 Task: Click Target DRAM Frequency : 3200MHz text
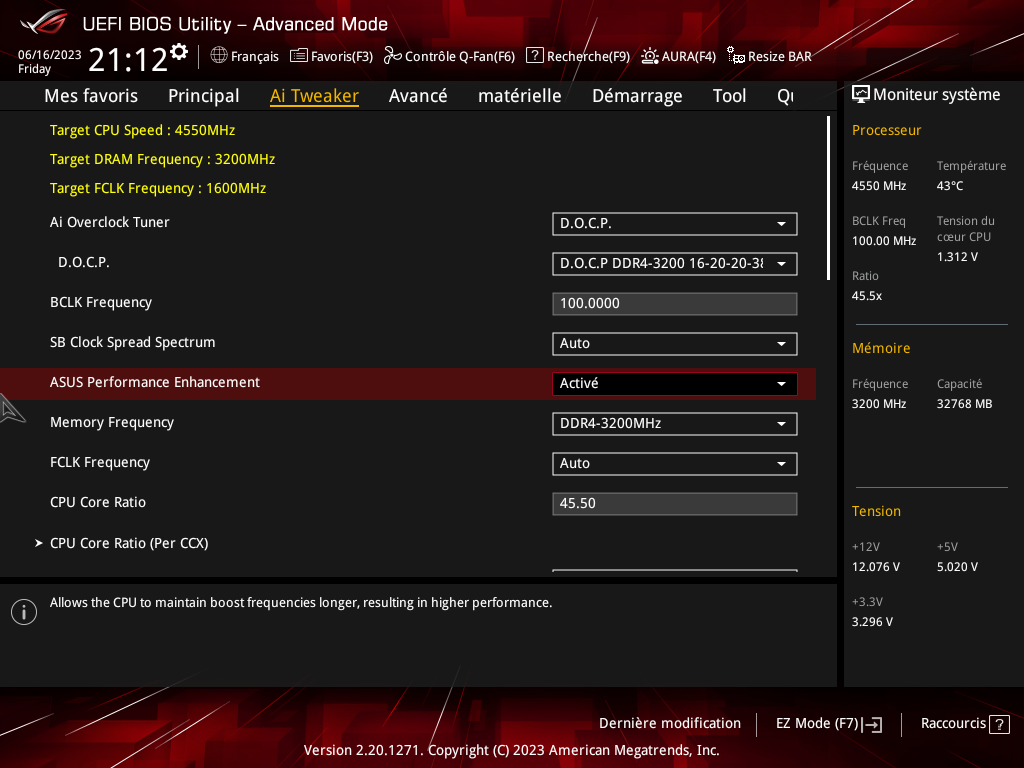coord(163,159)
